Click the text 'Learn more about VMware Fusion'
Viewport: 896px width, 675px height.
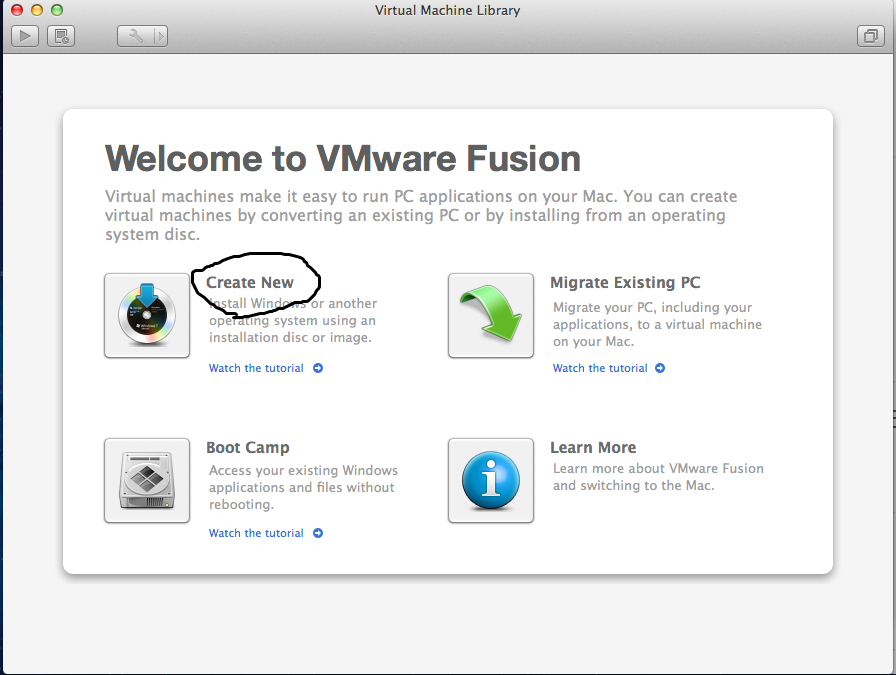658,469
